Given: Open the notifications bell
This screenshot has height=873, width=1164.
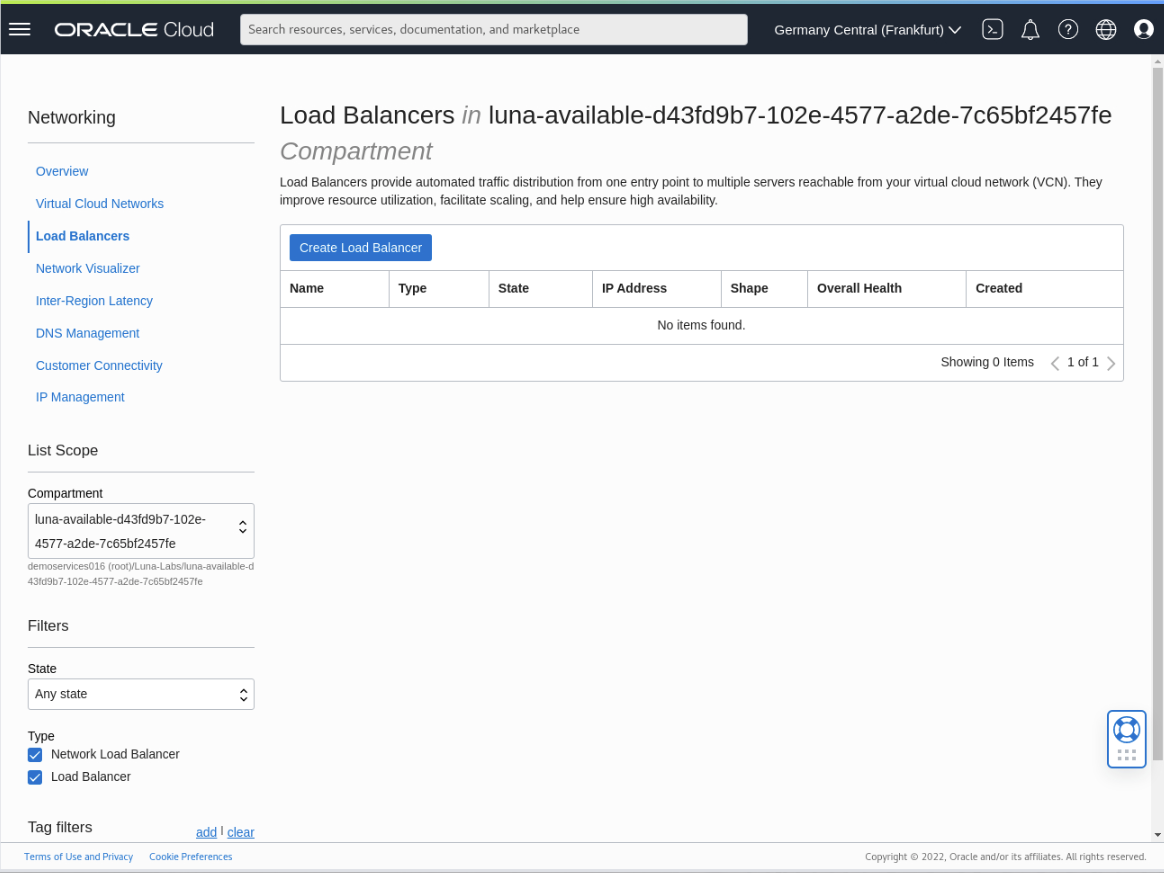Looking at the screenshot, I should pyautogui.click(x=1030, y=29).
